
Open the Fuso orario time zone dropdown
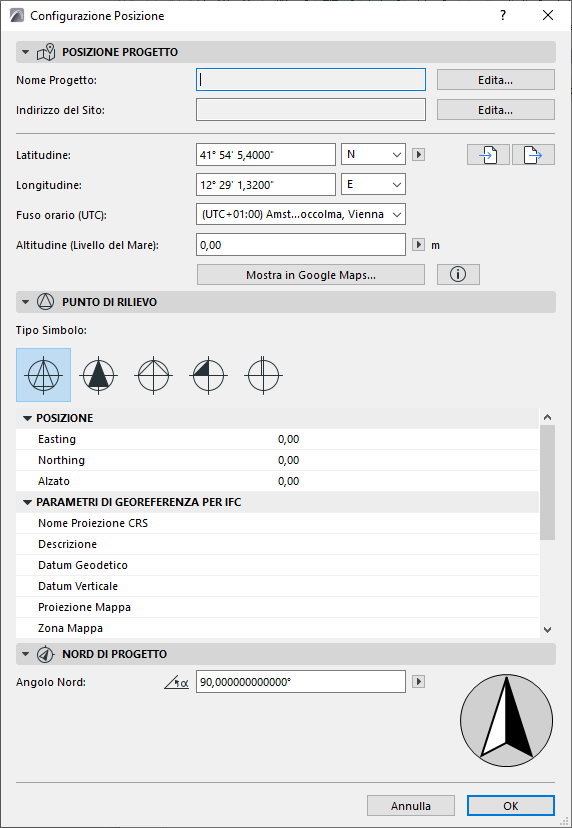click(x=301, y=215)
